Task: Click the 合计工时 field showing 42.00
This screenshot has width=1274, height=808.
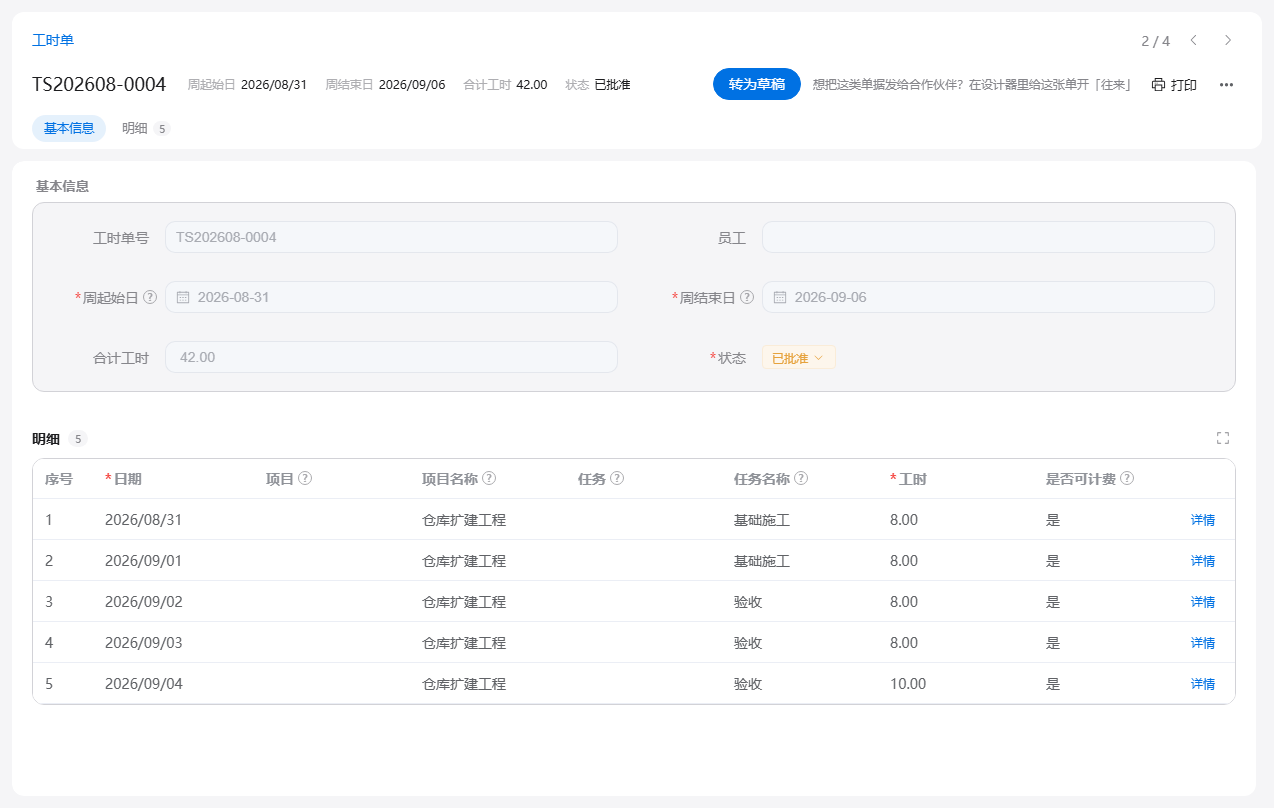Action: pyautogui.click(x=391, y=357)
